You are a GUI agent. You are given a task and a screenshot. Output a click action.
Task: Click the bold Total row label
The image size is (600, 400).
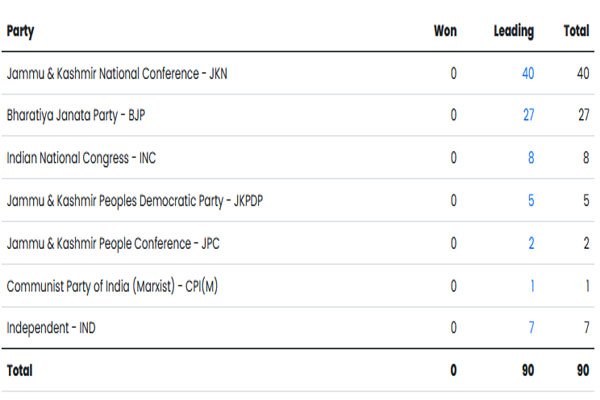pyautogui.click(x=20, y=370)
